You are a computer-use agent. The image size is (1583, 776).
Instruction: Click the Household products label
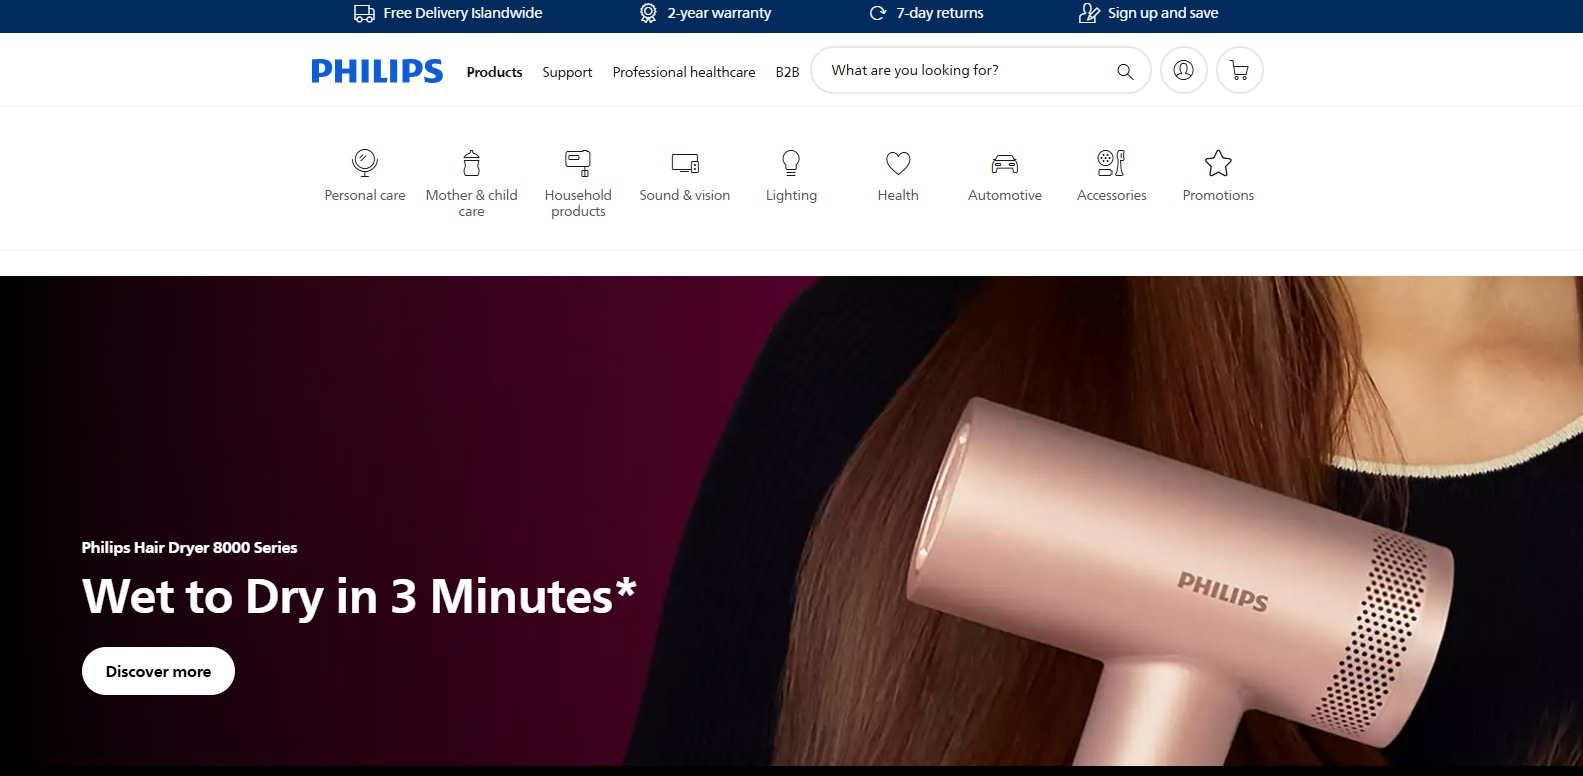point(578,203)
